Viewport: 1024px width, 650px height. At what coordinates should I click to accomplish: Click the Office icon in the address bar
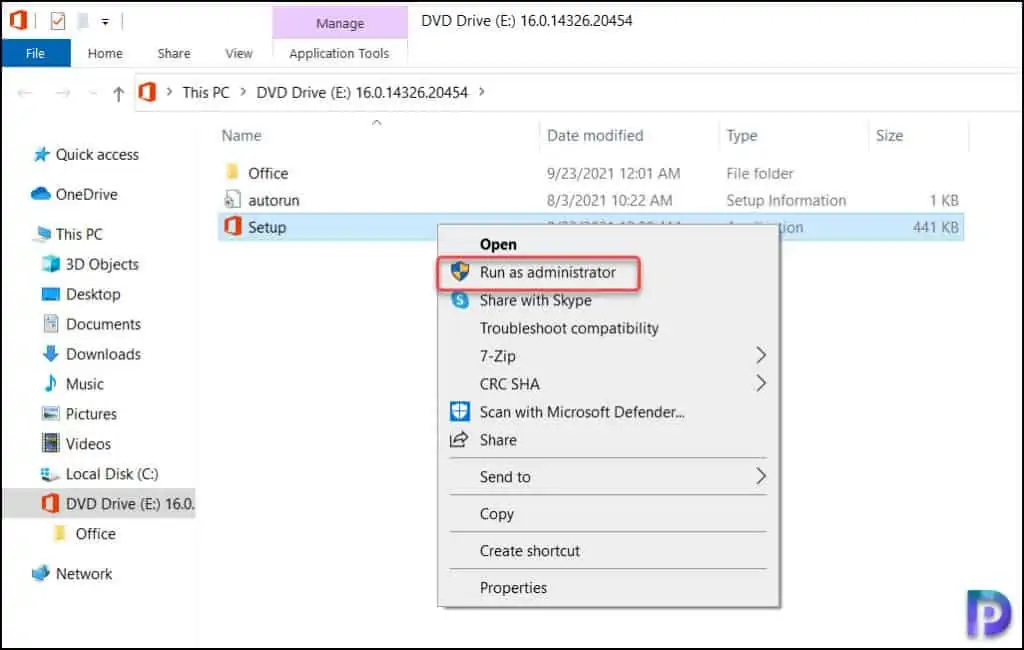[148, 92]
